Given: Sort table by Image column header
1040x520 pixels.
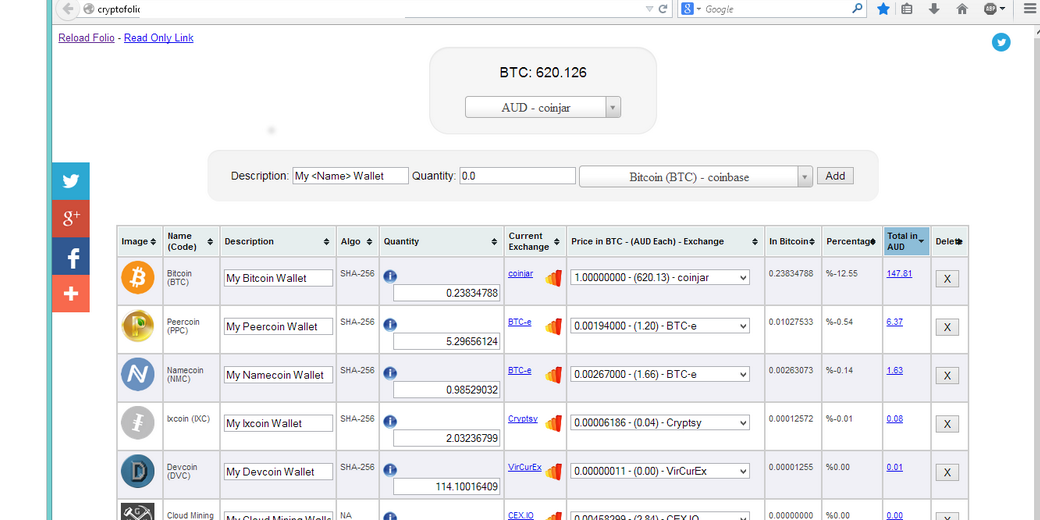Looking at the screenshot, I should pos(139,241).
